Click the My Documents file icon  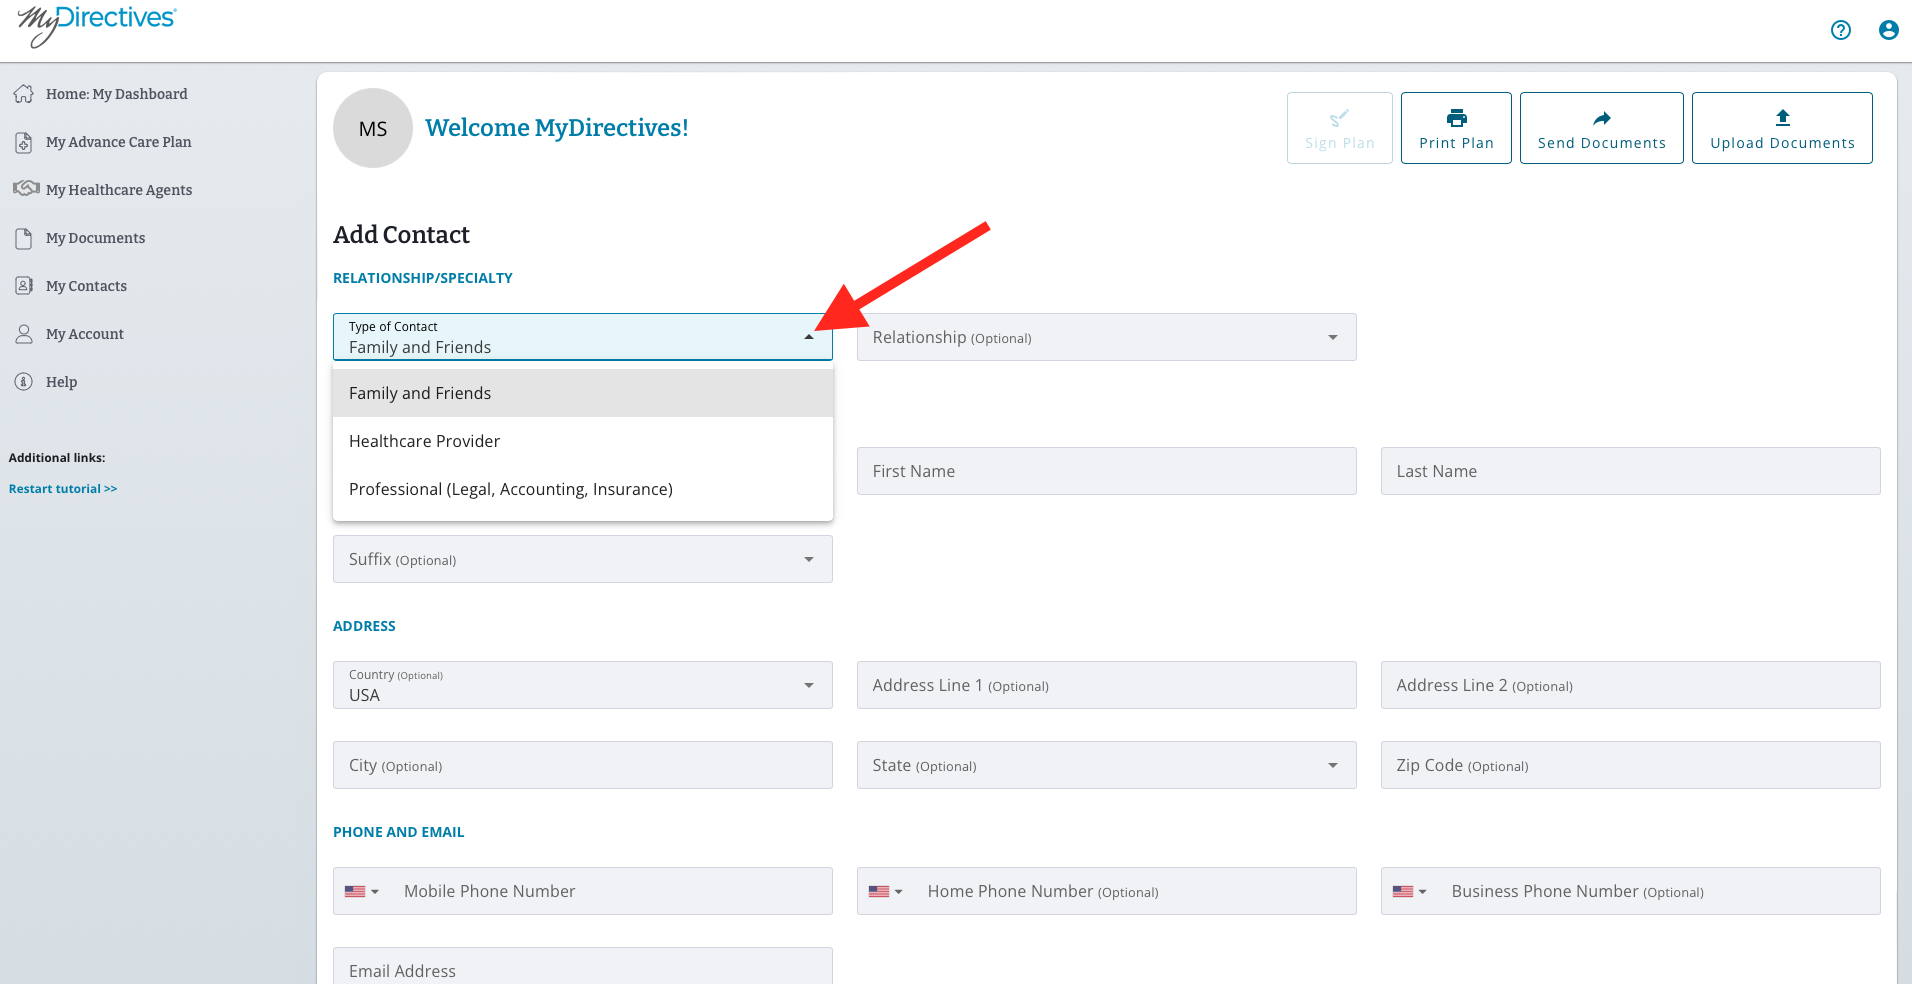click(x=24, y=238)
